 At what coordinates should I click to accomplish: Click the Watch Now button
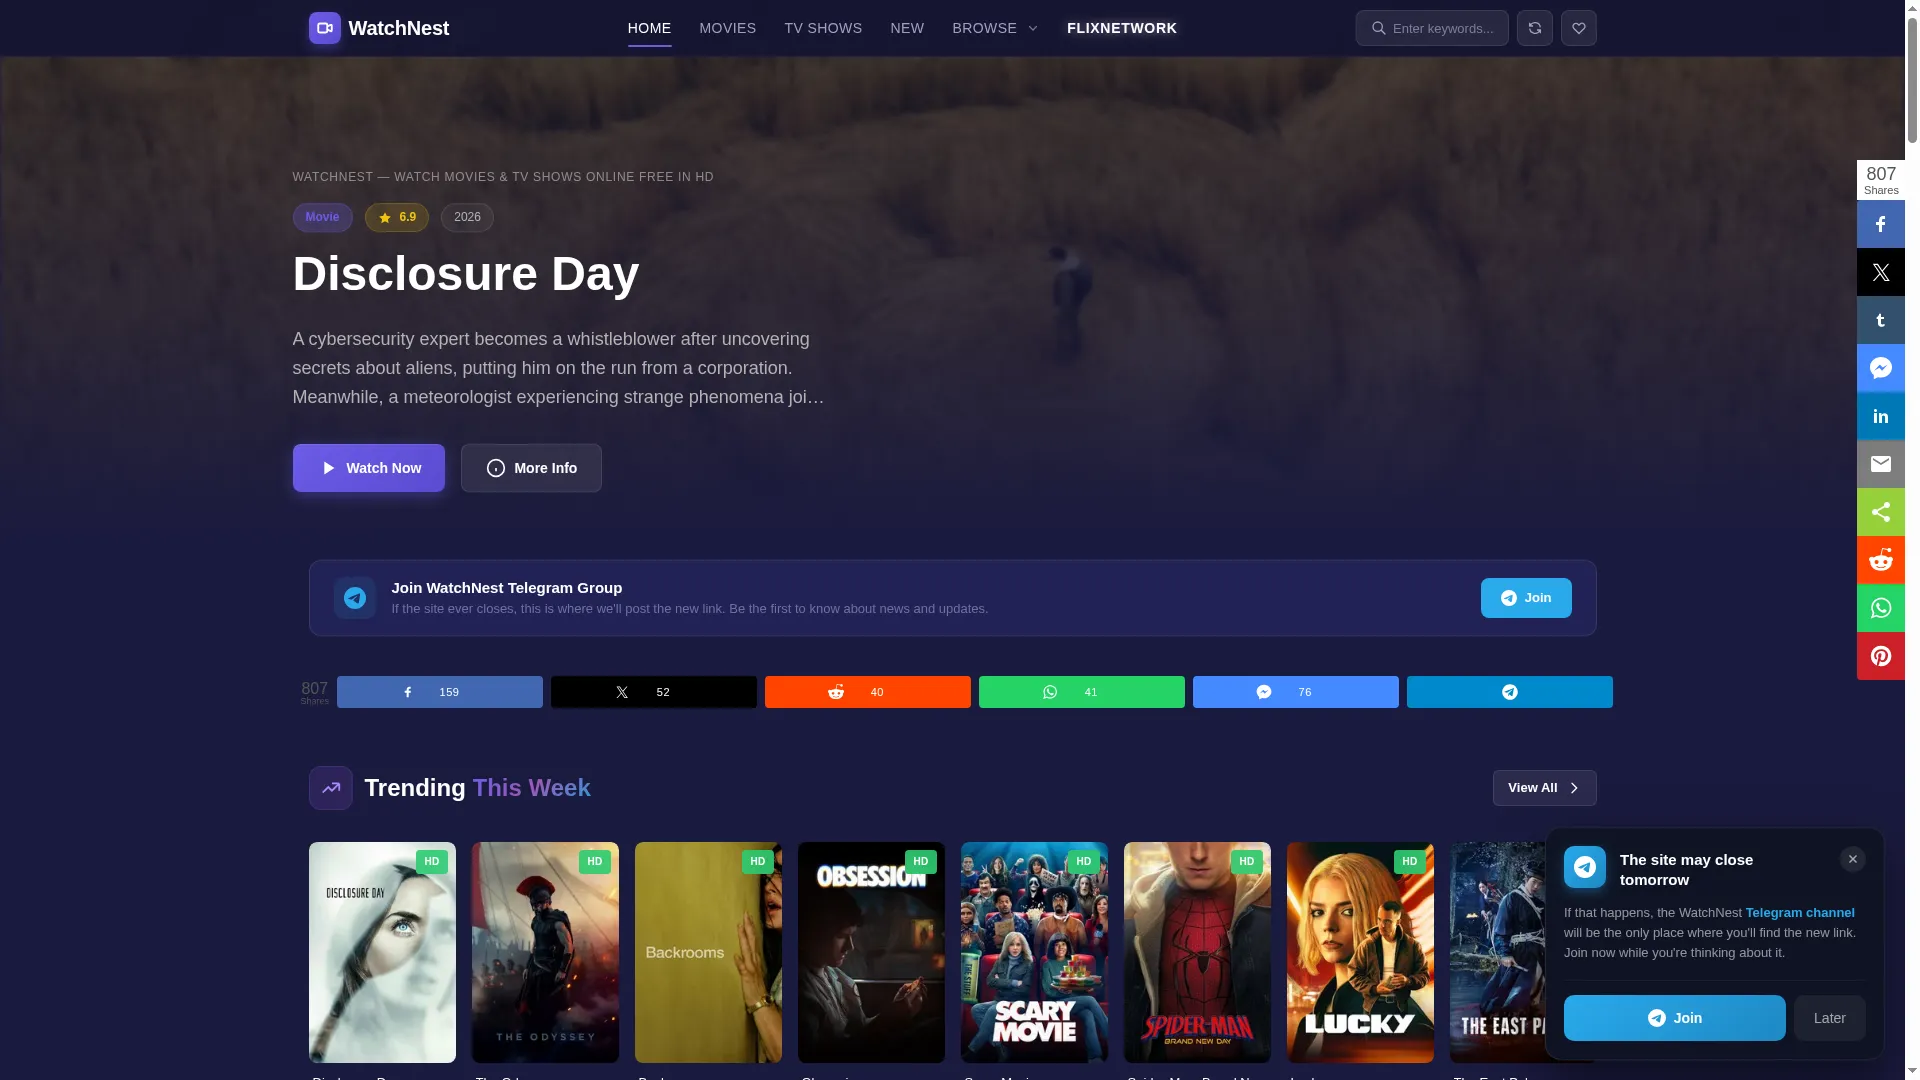[x=369, y=468]
